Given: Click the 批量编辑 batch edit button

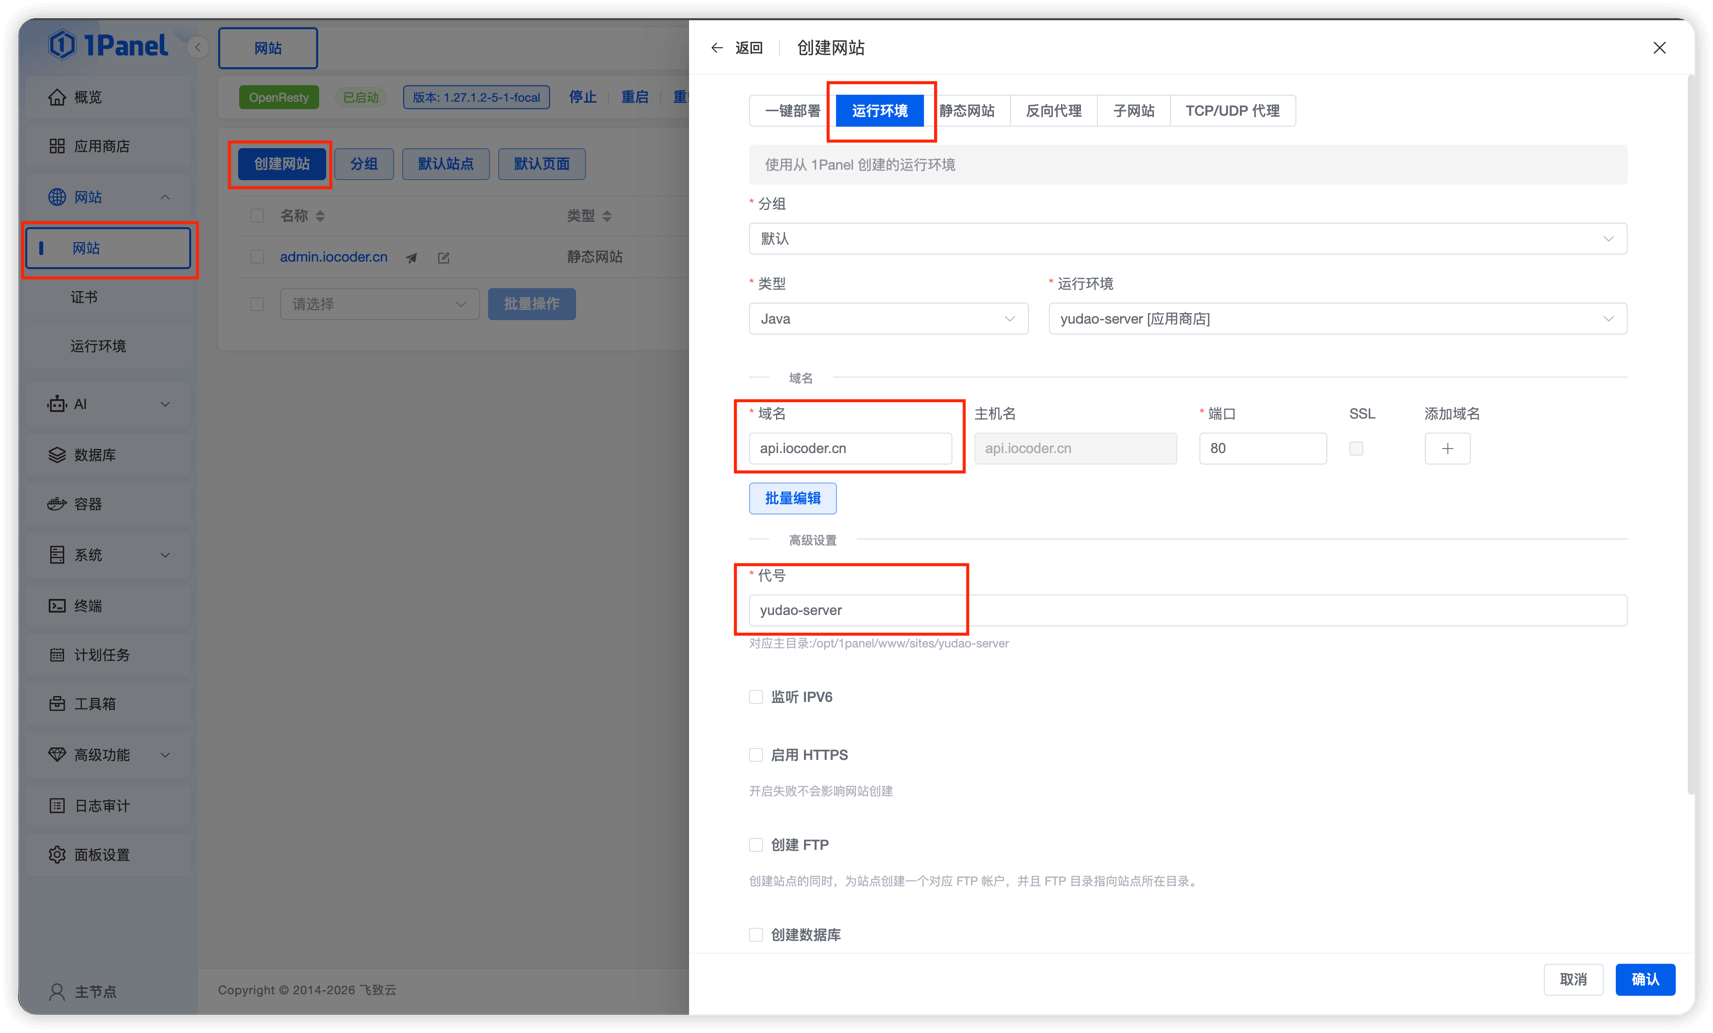Looking at the screenshot, I should pyautogui.click(x=792, y=498).
